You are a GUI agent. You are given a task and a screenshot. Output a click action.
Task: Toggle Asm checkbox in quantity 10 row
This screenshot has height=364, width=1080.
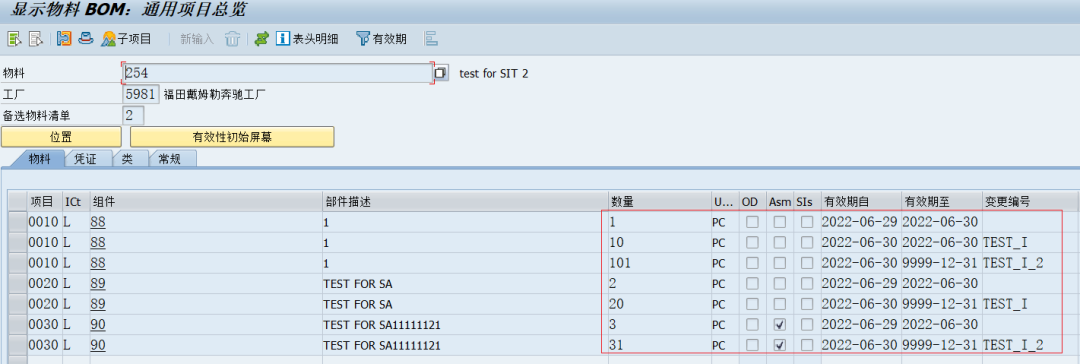[x=780, y=243]
